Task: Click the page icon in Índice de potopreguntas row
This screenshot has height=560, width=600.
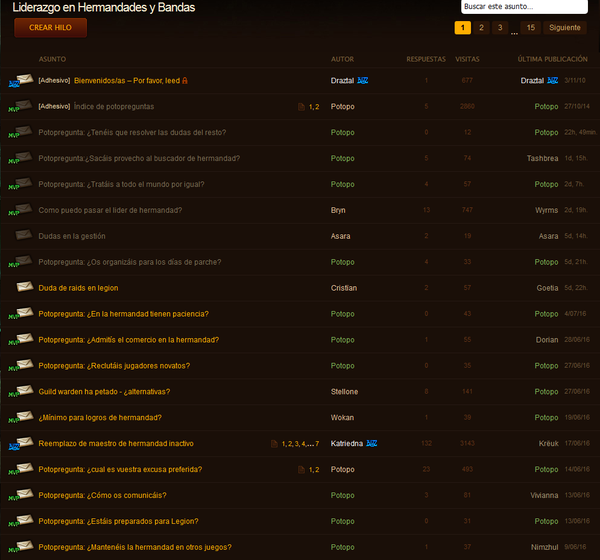Action: pos(302,107)
